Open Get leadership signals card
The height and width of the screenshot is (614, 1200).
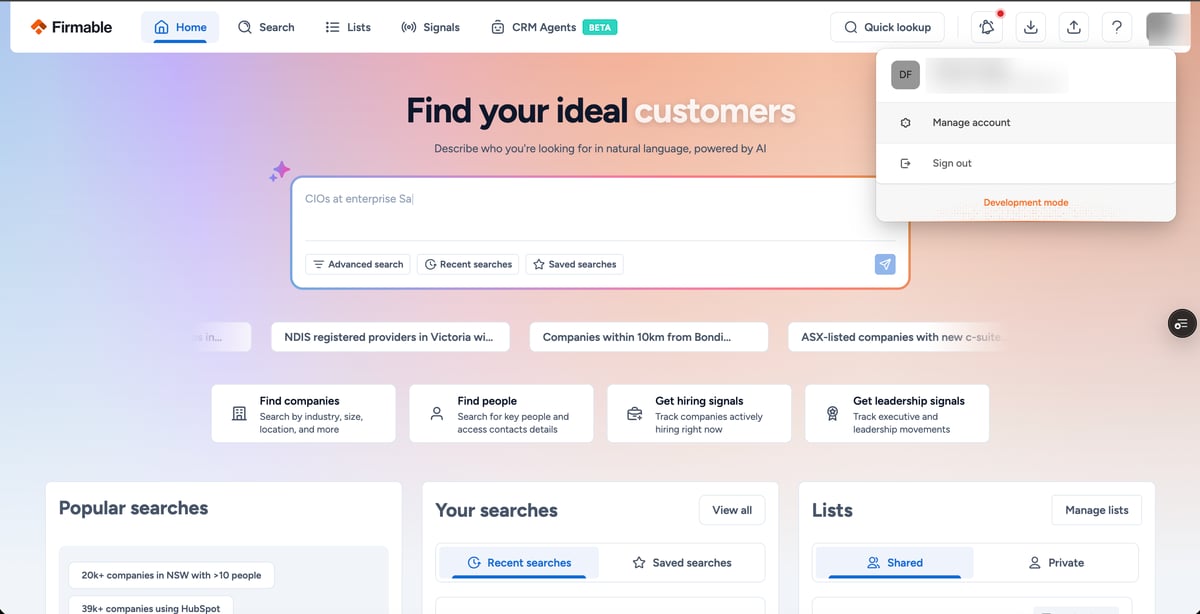(x=897, y=414)
